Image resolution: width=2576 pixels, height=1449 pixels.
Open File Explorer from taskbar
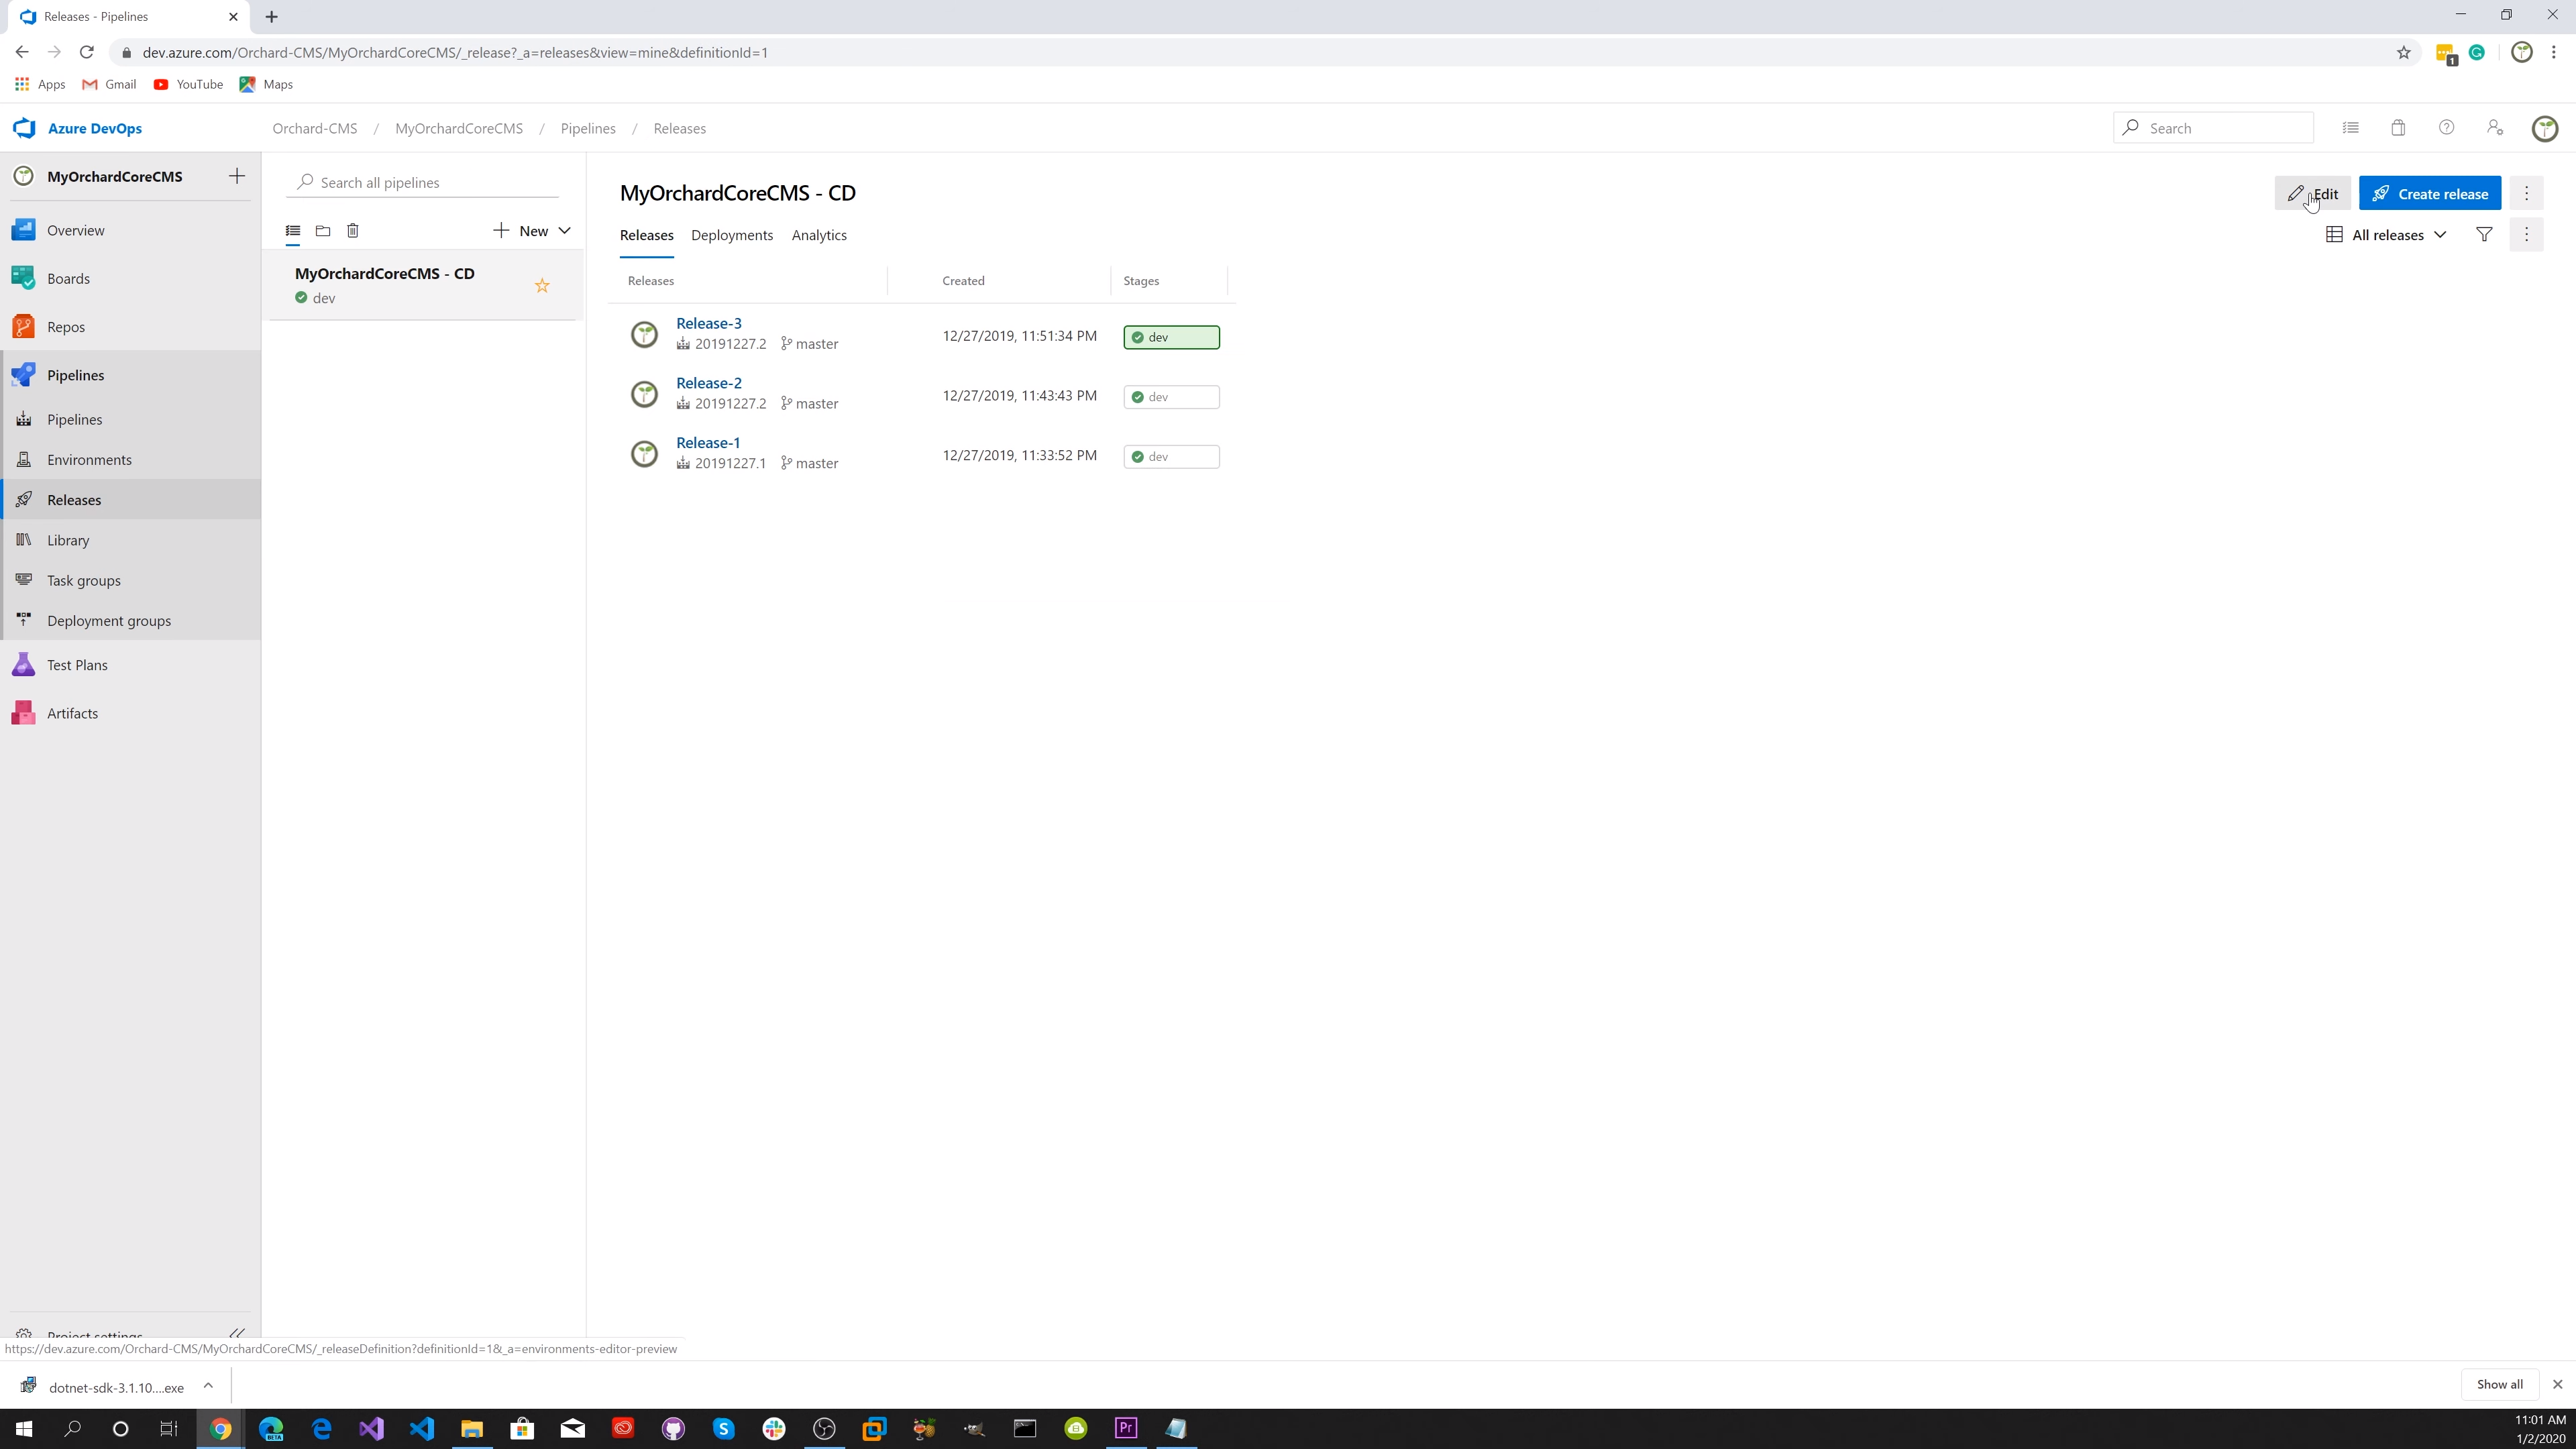(x=472, y=1429)
